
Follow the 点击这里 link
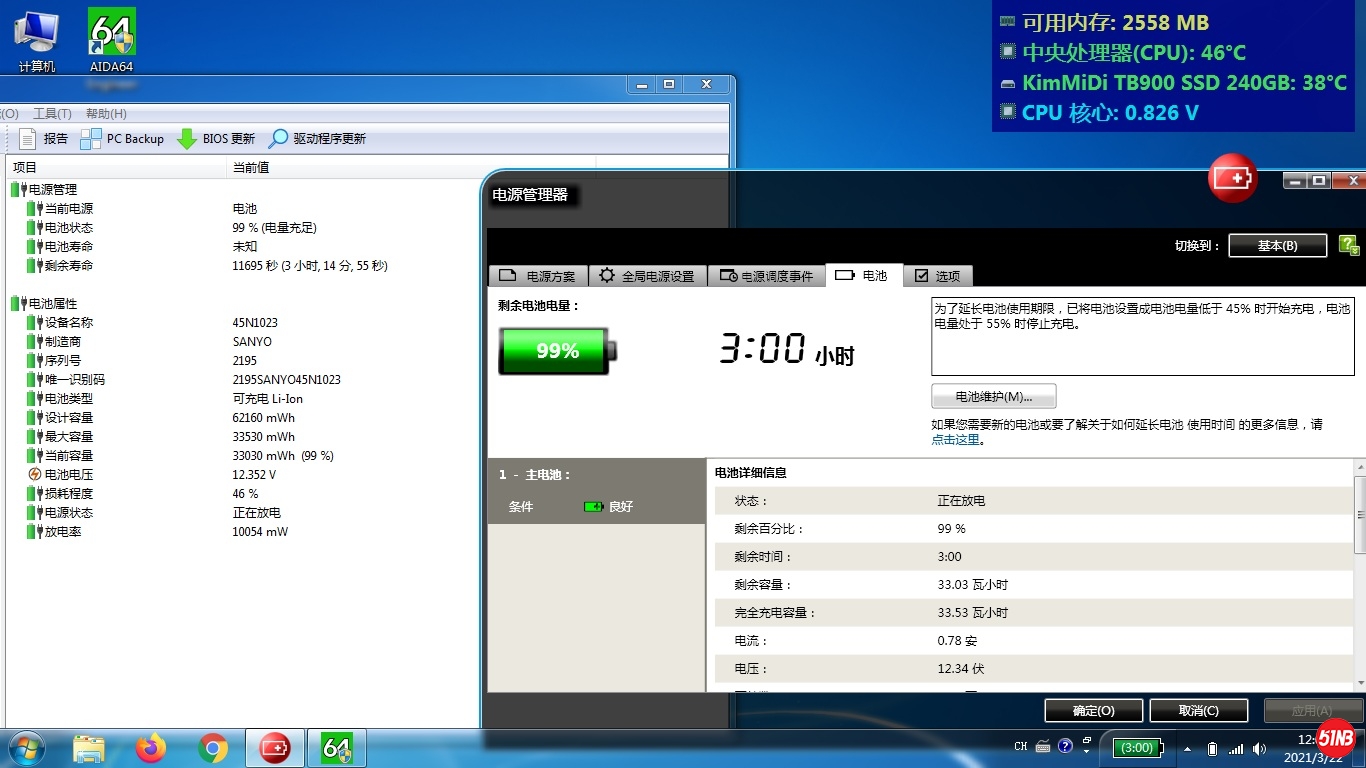(955, 439)
